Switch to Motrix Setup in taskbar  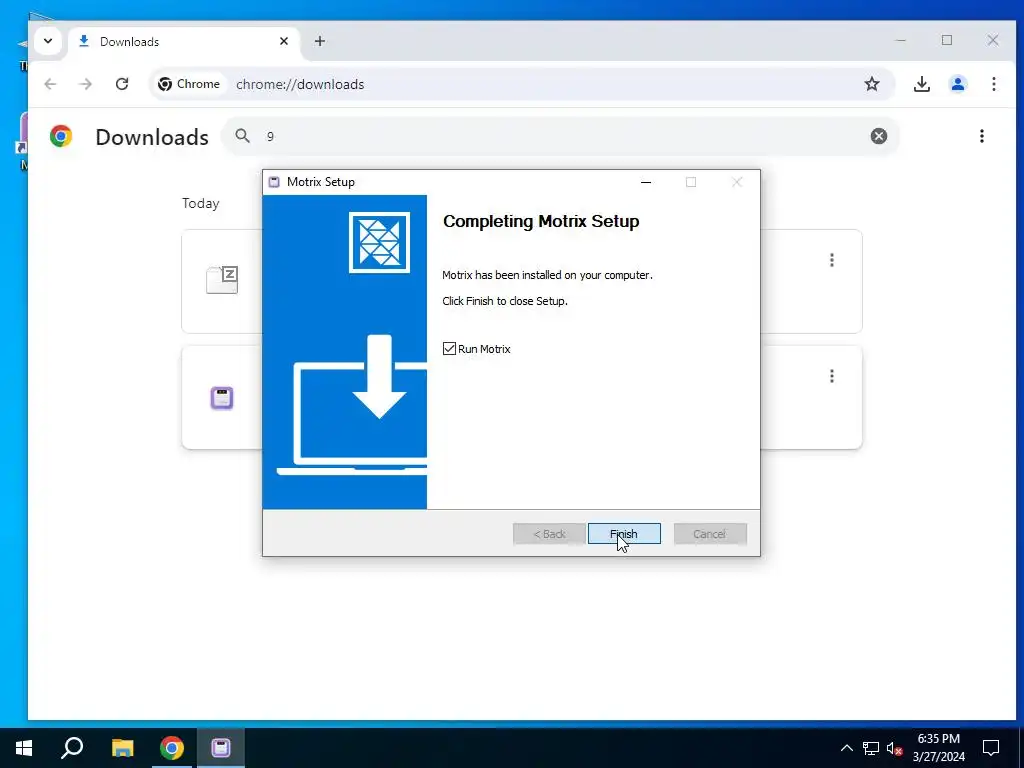coord(221,748)
